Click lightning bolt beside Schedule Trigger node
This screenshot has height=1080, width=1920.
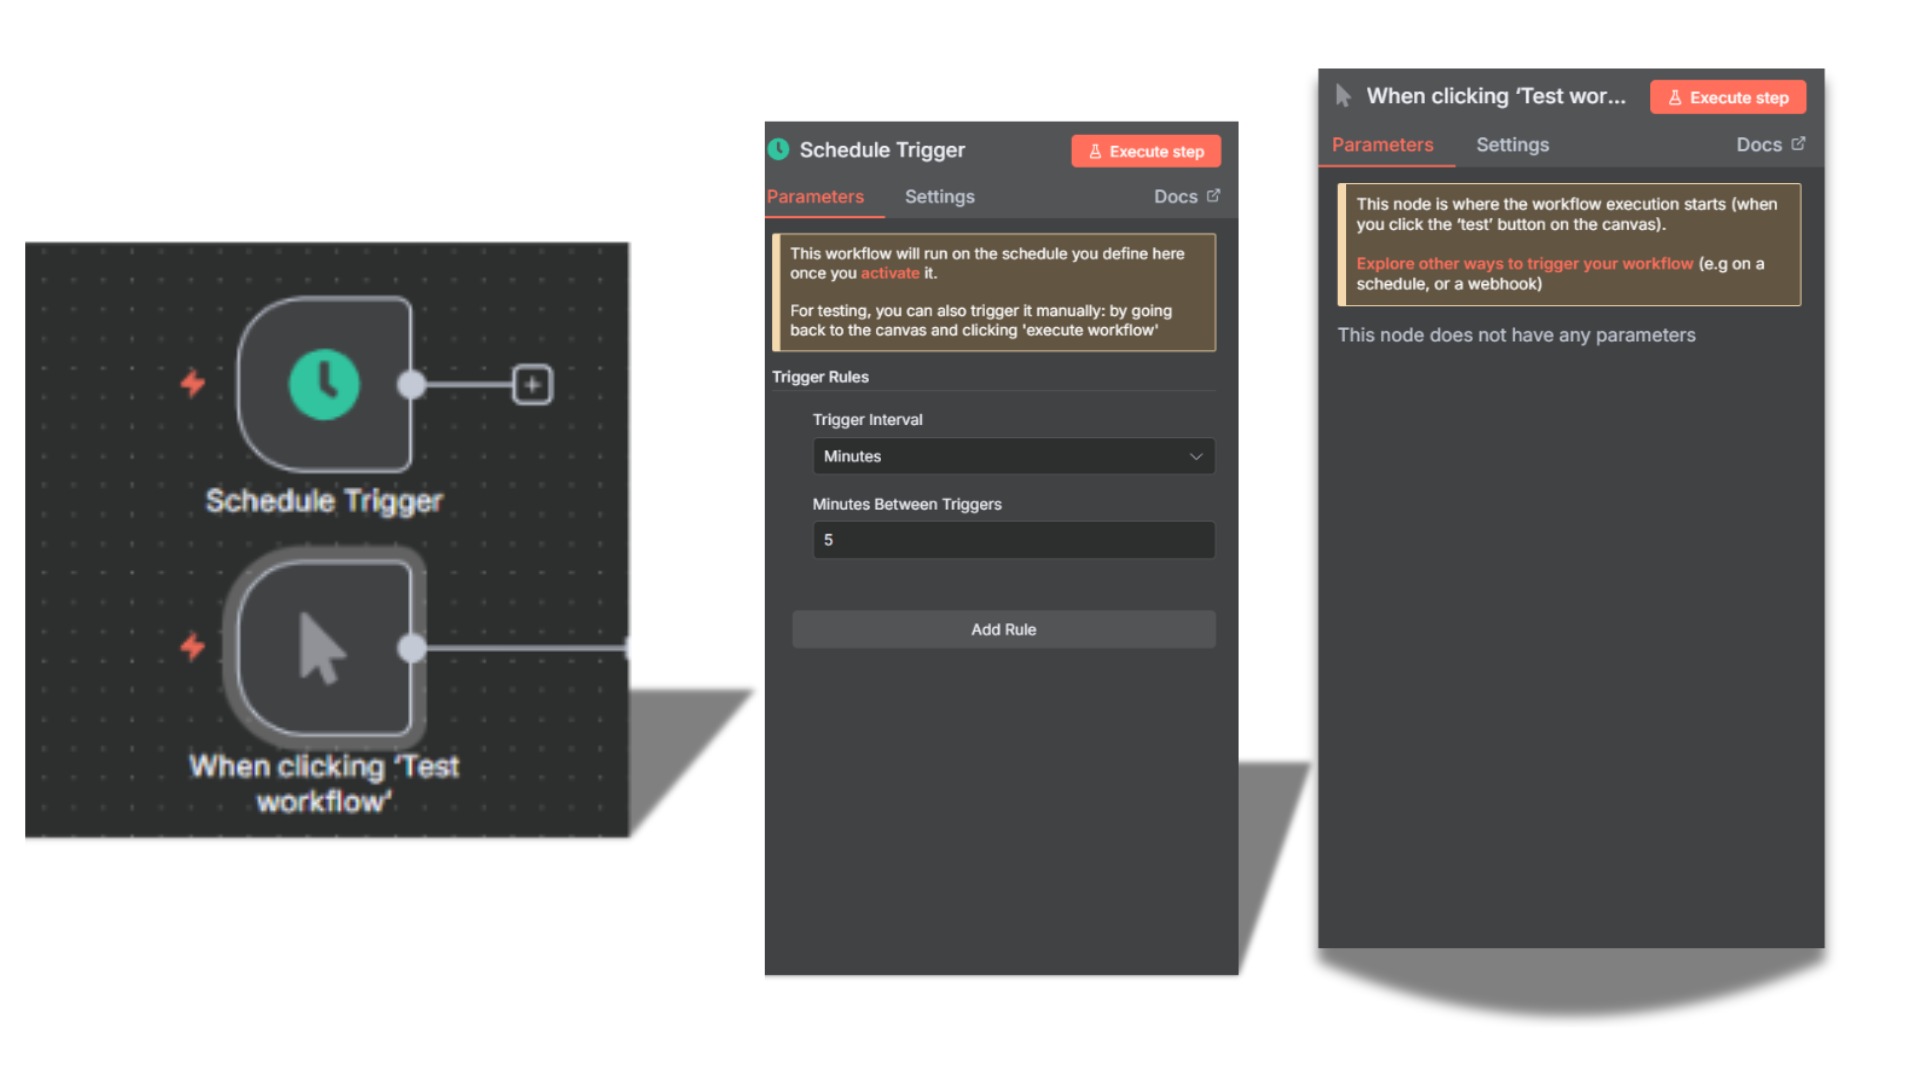click(193, 383)
